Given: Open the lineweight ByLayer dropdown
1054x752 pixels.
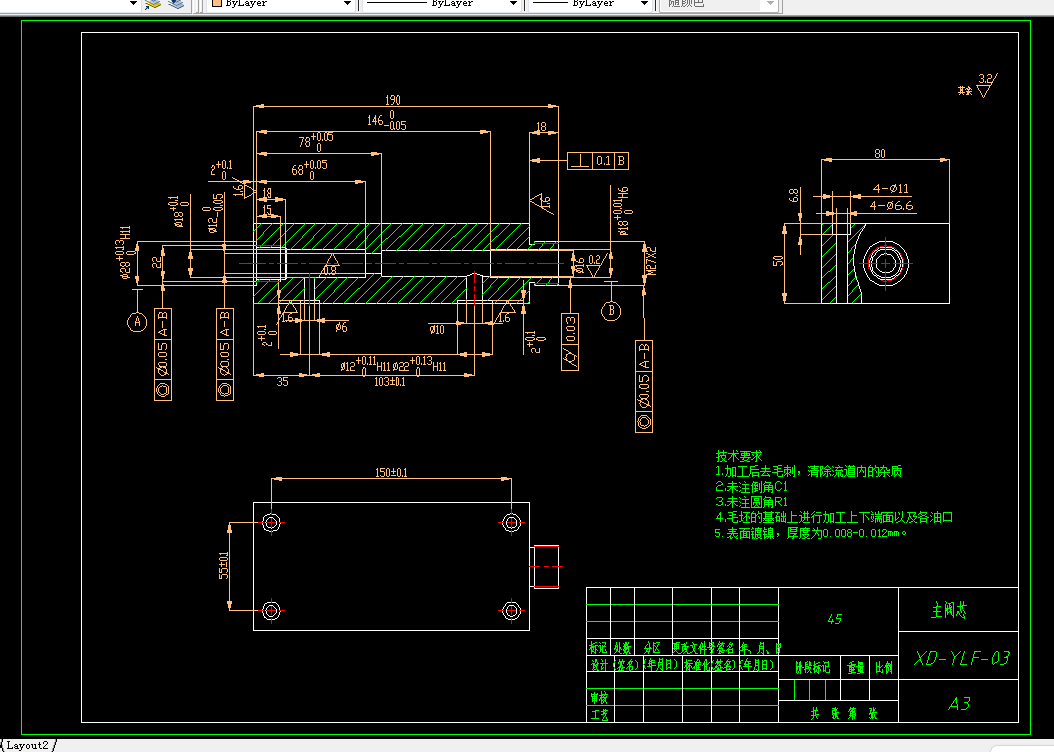Looking at the screenshot, I should [x=590, y=4].
